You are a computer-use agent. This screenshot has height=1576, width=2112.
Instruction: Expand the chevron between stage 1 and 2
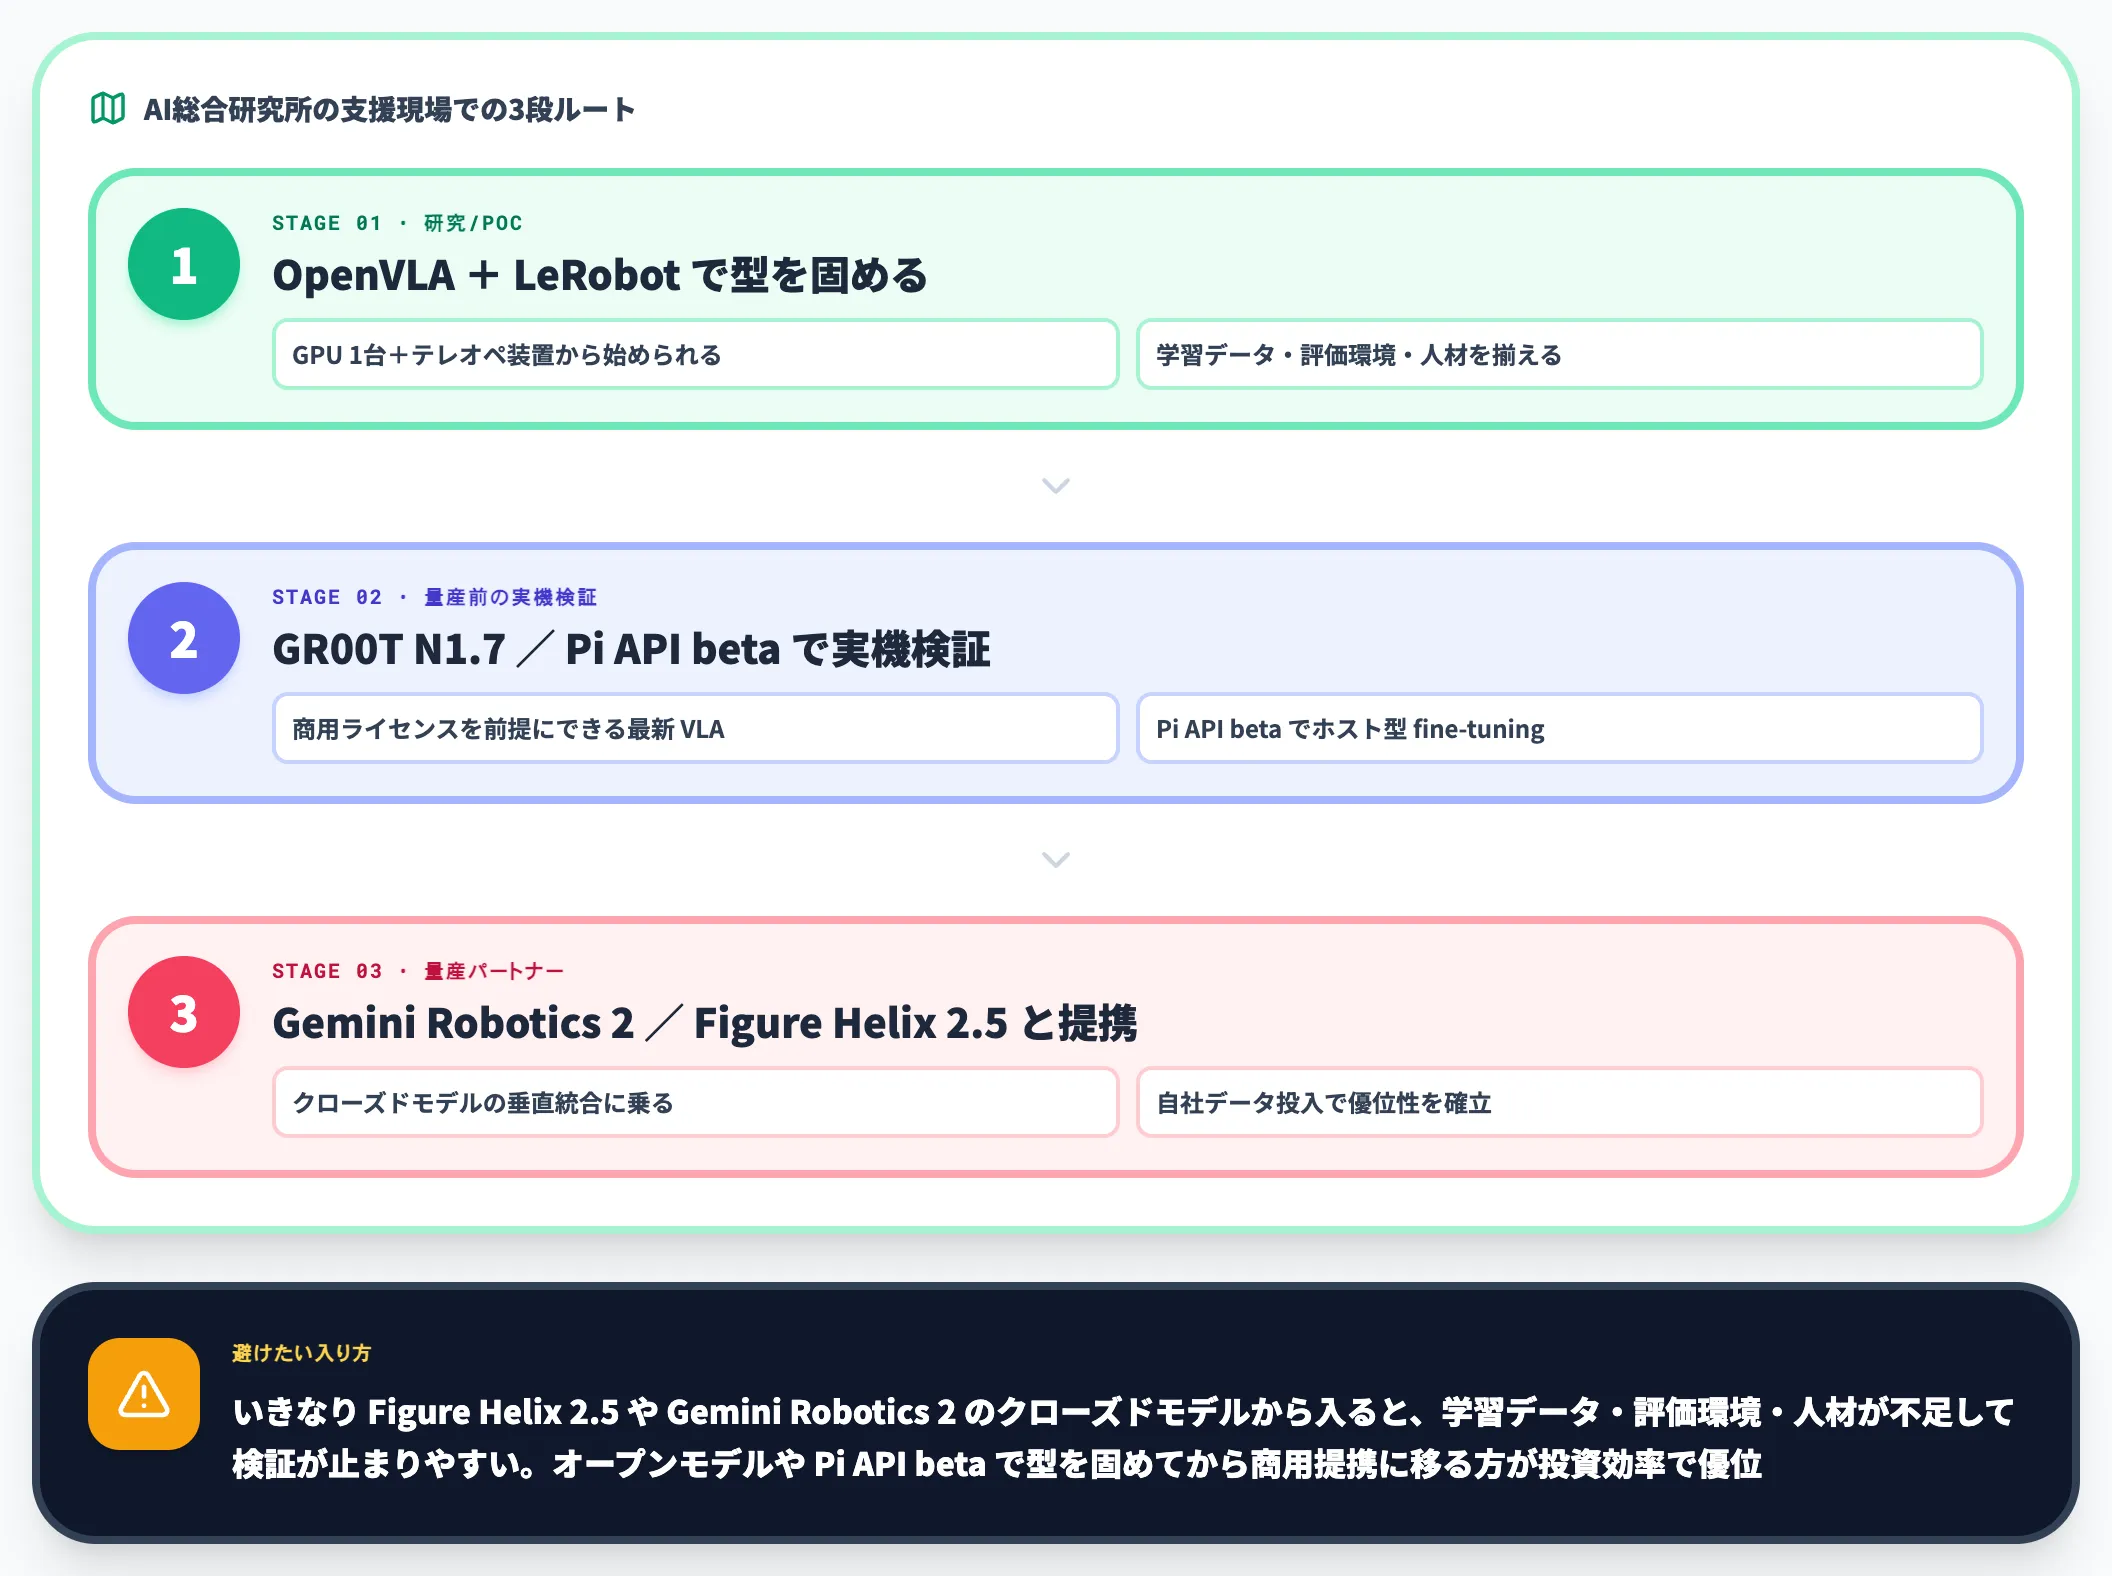point(1056,486)
